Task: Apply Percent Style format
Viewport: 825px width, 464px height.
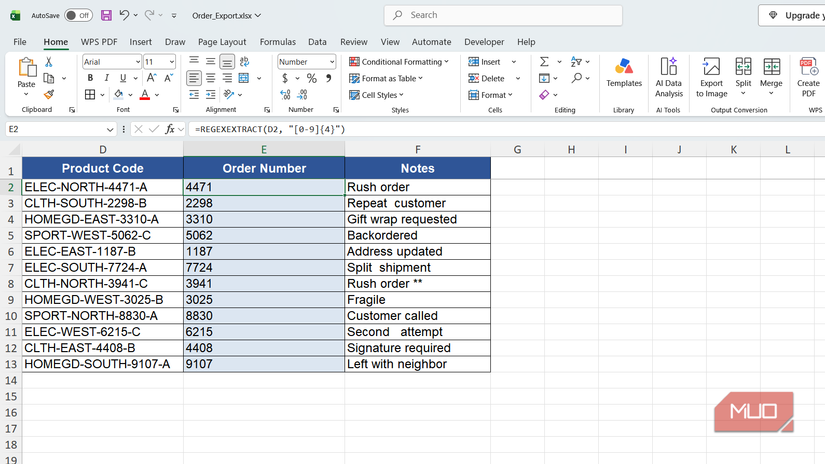Action: 311,78
